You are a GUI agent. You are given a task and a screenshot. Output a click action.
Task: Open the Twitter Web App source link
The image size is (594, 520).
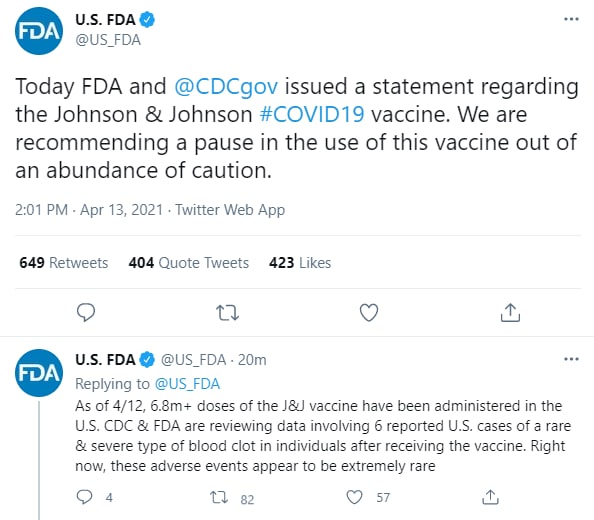tap(230, 209)
